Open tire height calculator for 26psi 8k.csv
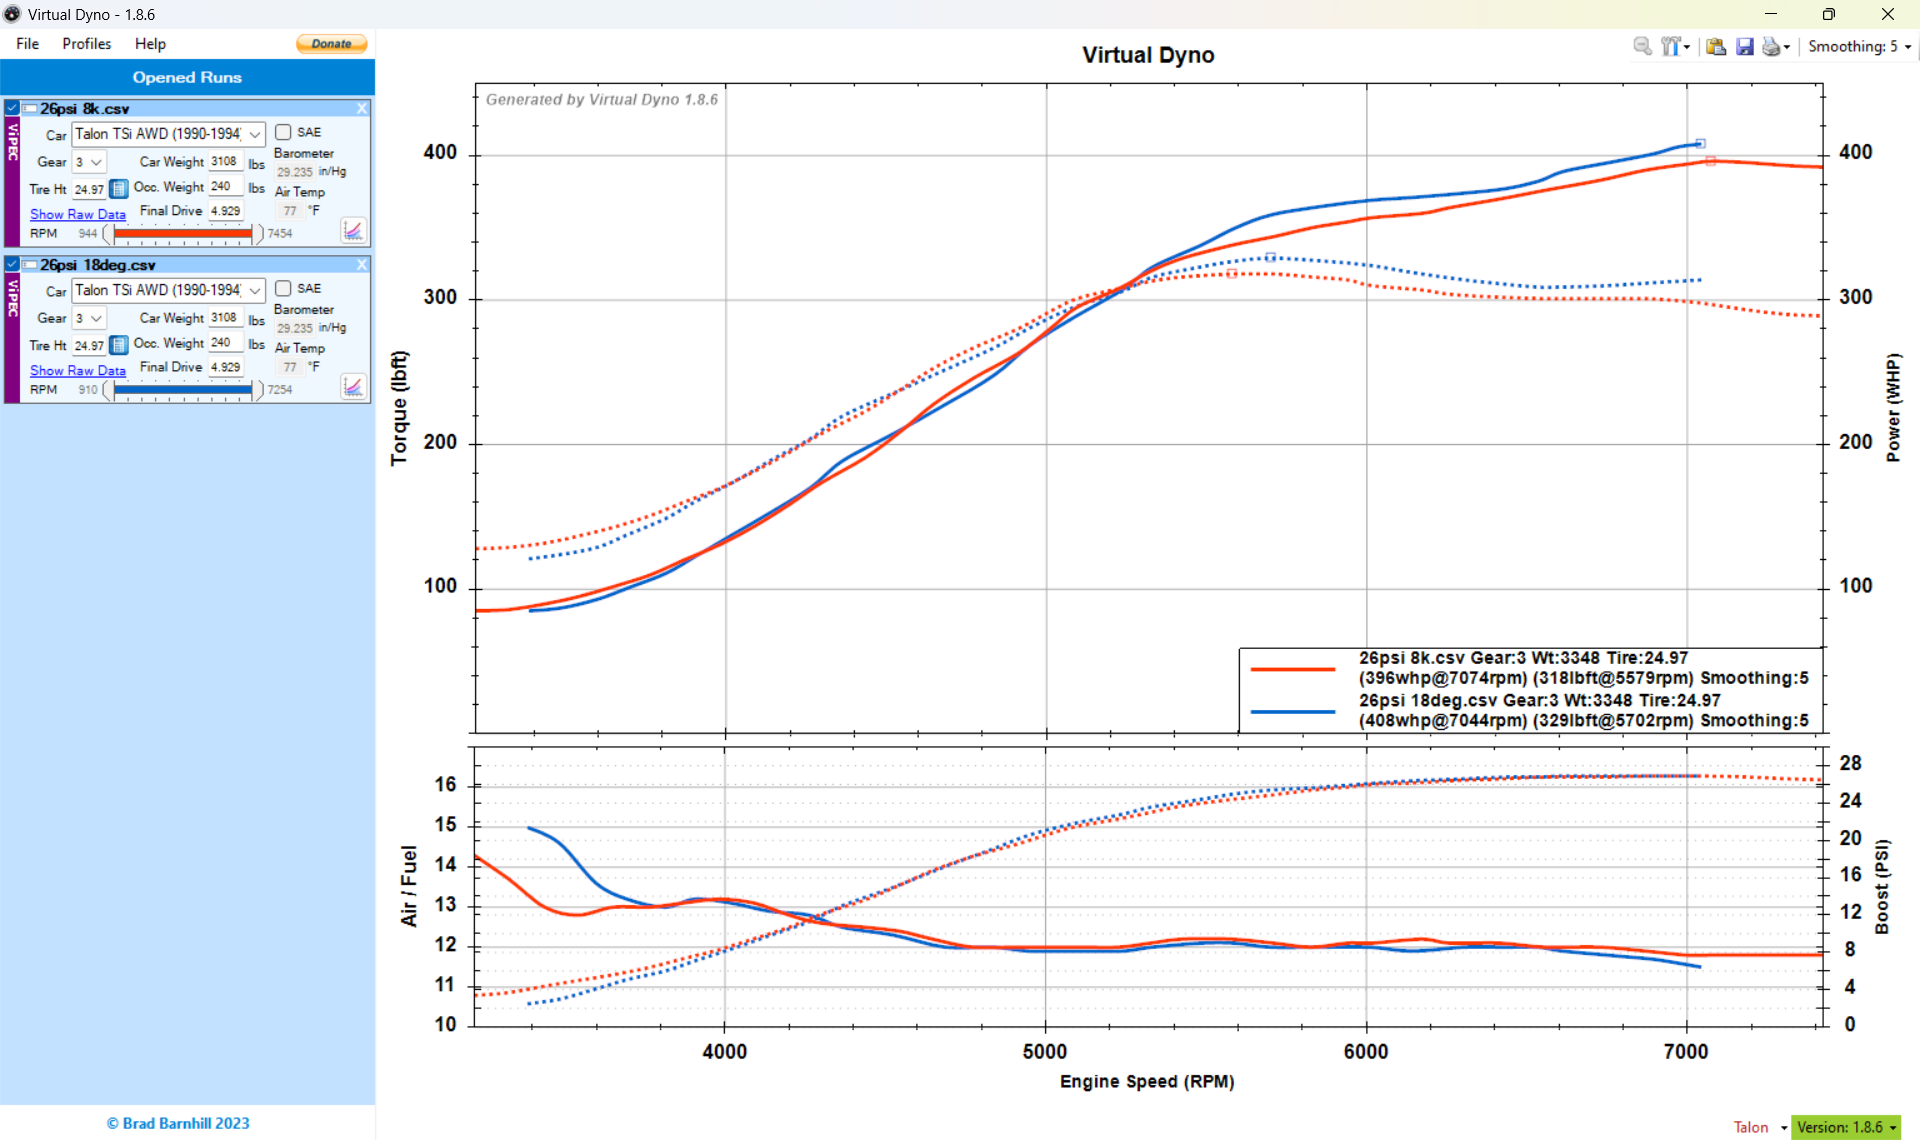This screenshot has width=1920, height=1140. (118, 189)
